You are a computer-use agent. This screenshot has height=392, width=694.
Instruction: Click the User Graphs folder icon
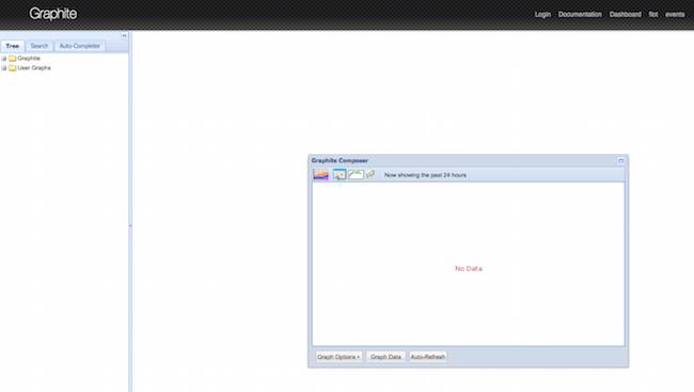12,68
